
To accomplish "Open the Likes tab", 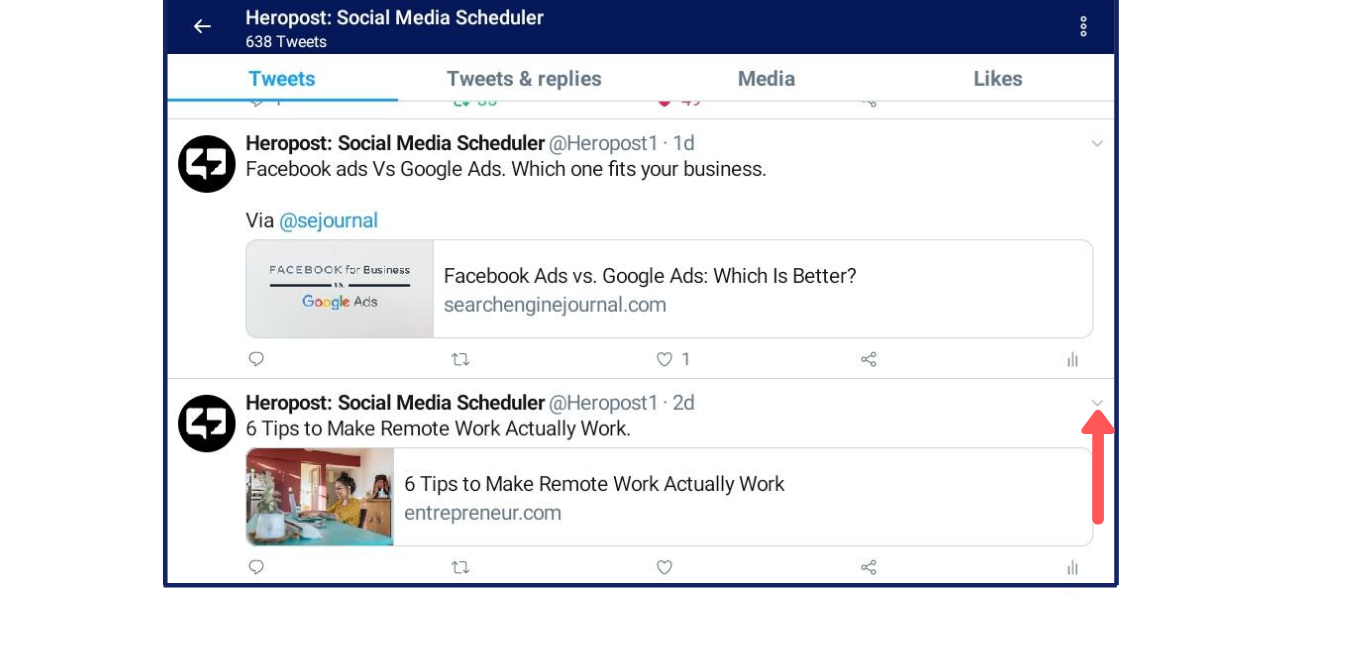I will (x=997, y=78).
